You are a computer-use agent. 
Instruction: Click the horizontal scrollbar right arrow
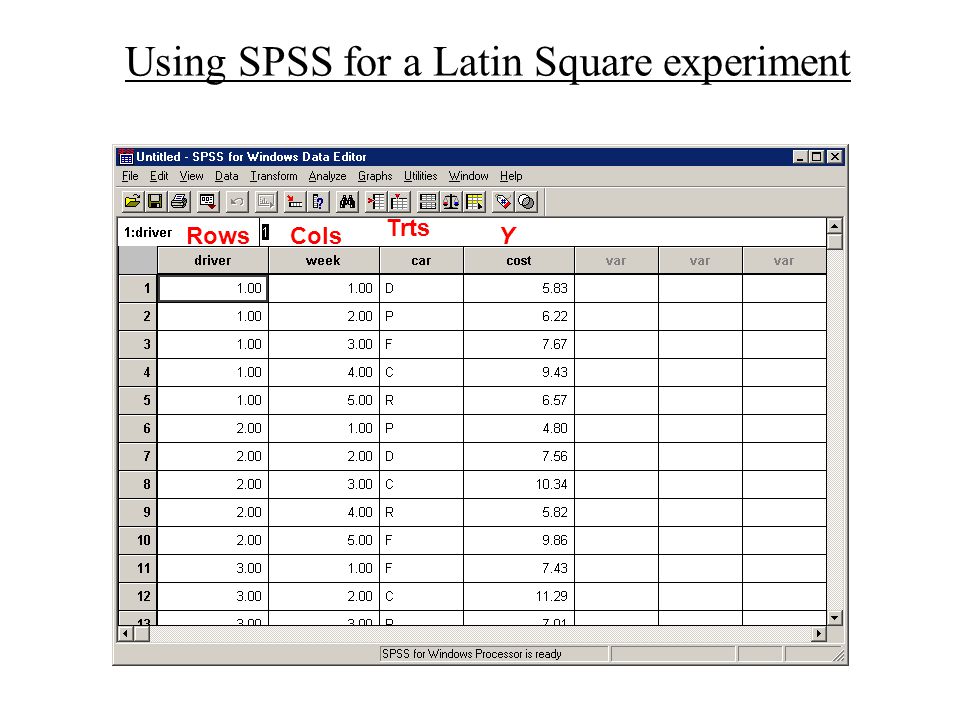click(x=819, y=633)
